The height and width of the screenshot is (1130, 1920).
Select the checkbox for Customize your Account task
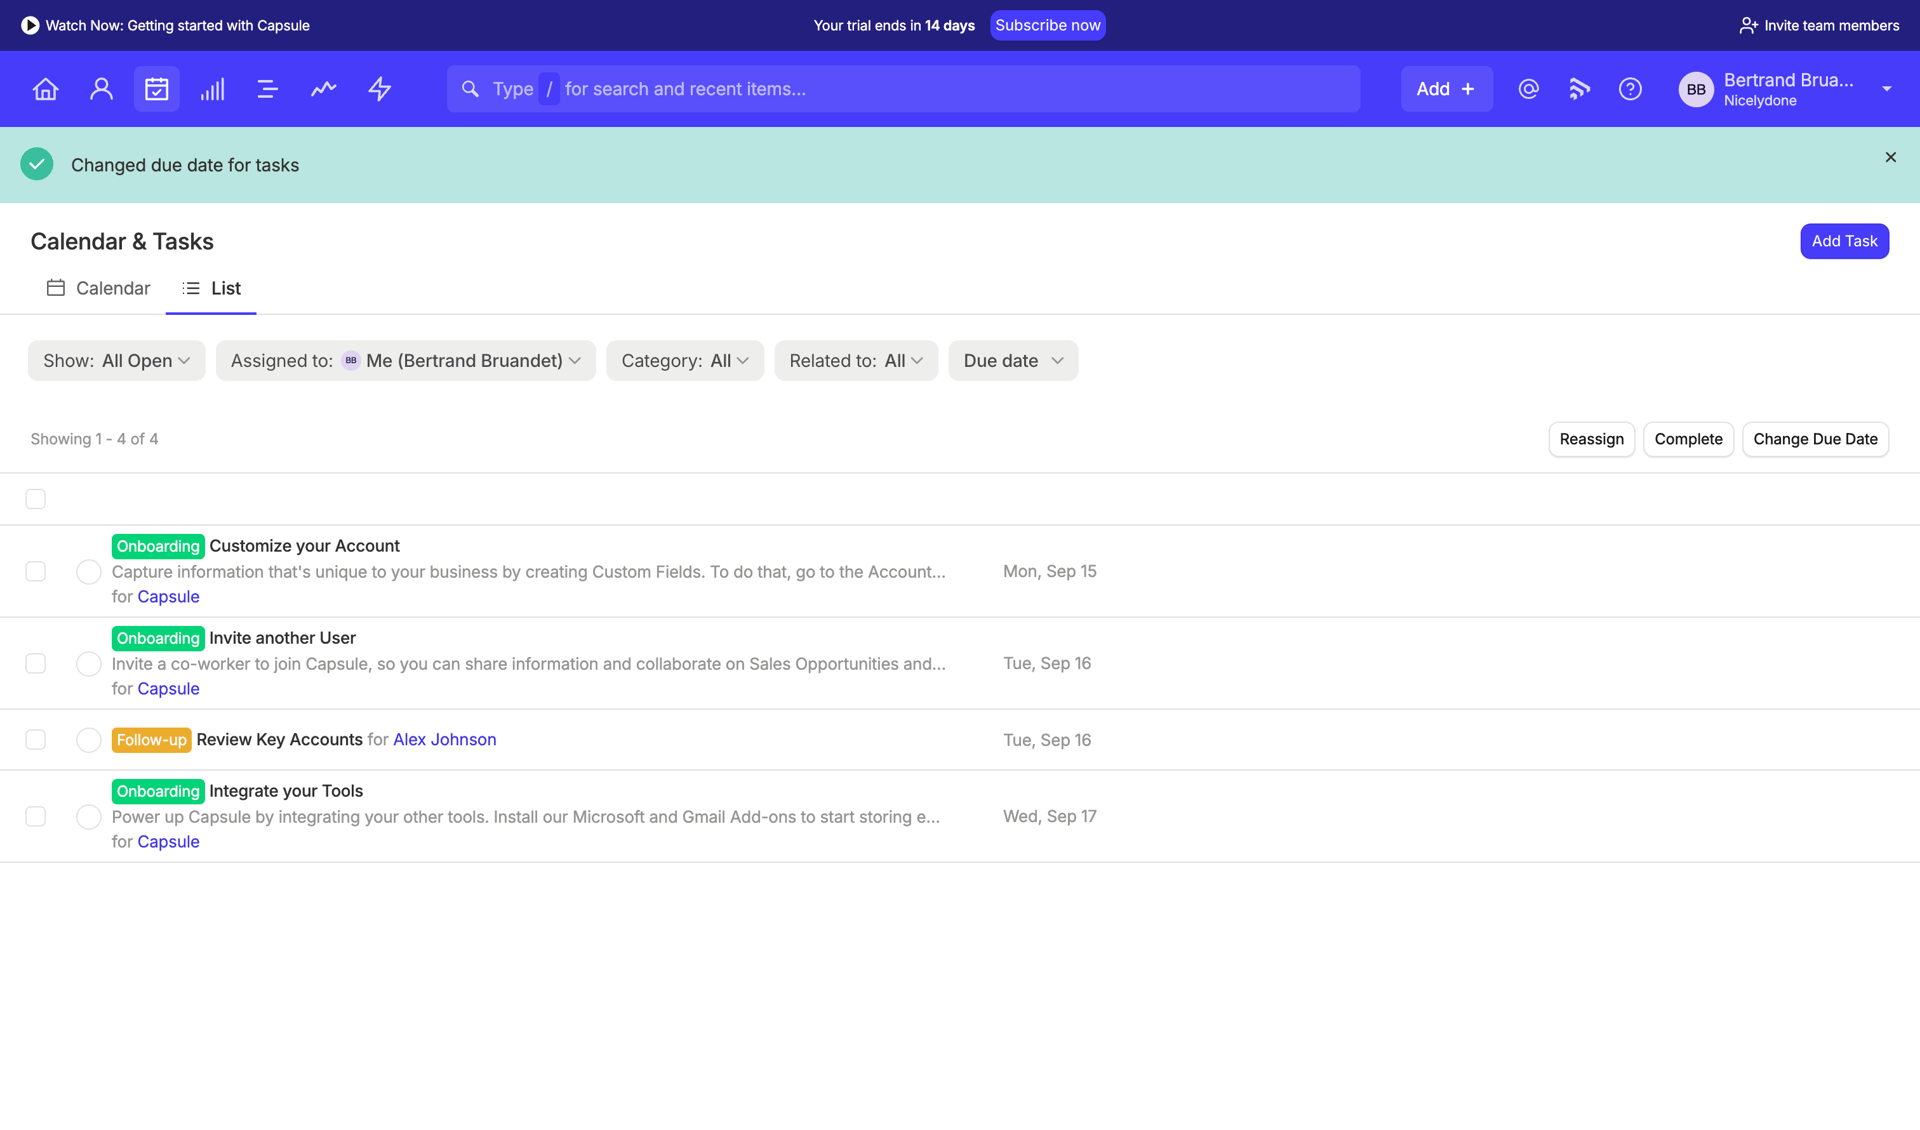35,571
